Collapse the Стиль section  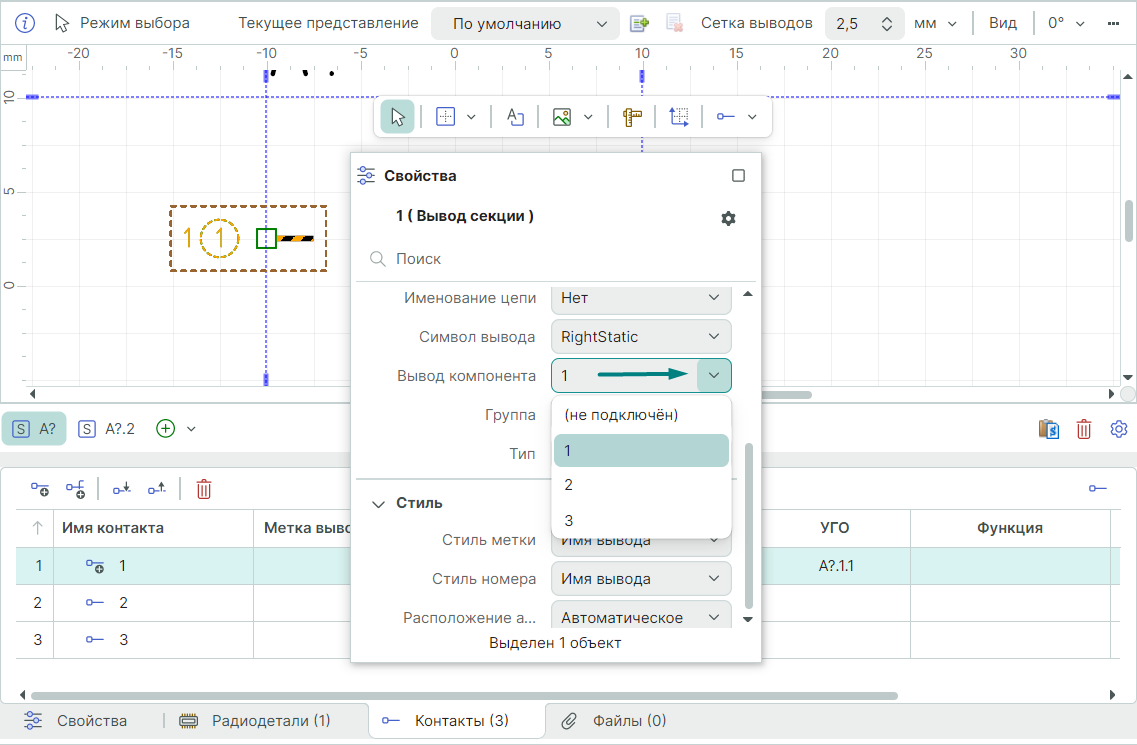378,504
